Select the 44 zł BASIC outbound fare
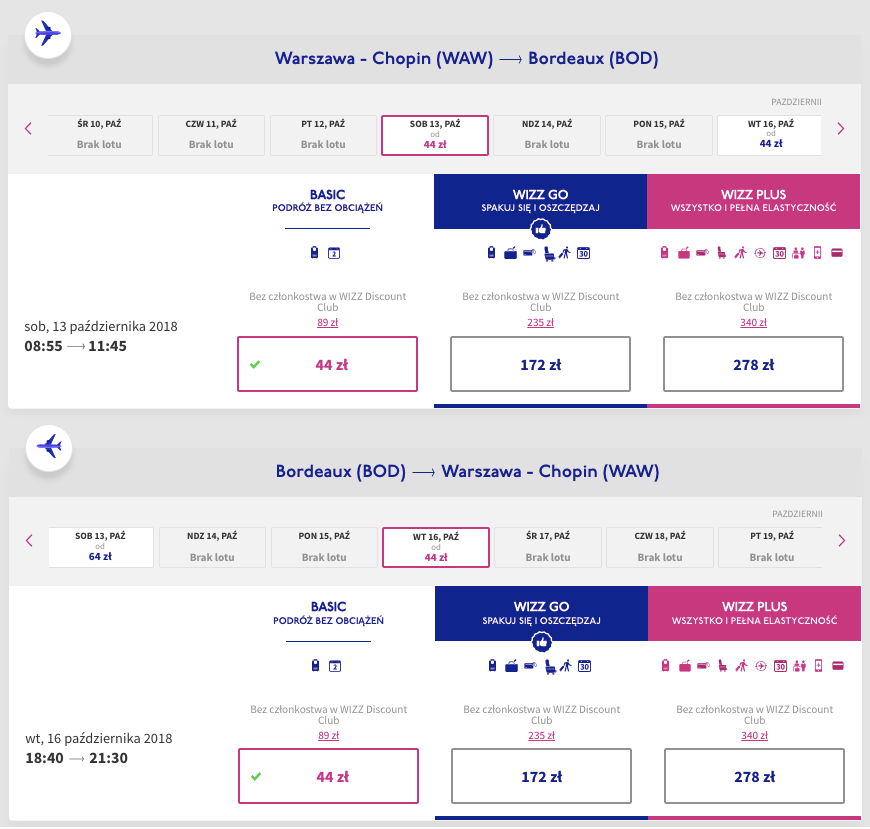This screenshot has height=829, width=870. 327,364
